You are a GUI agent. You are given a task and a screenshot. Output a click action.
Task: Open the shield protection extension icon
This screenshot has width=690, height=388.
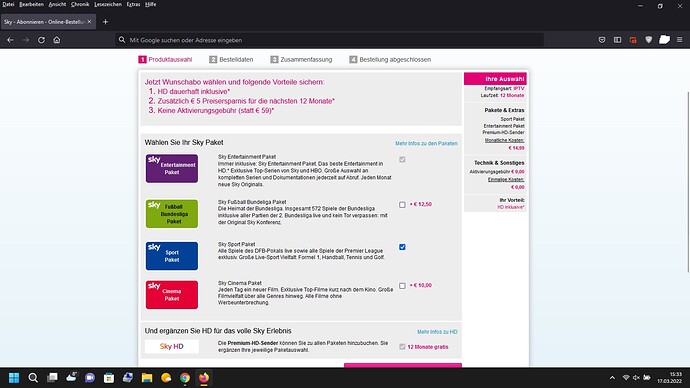pos(649,40)
